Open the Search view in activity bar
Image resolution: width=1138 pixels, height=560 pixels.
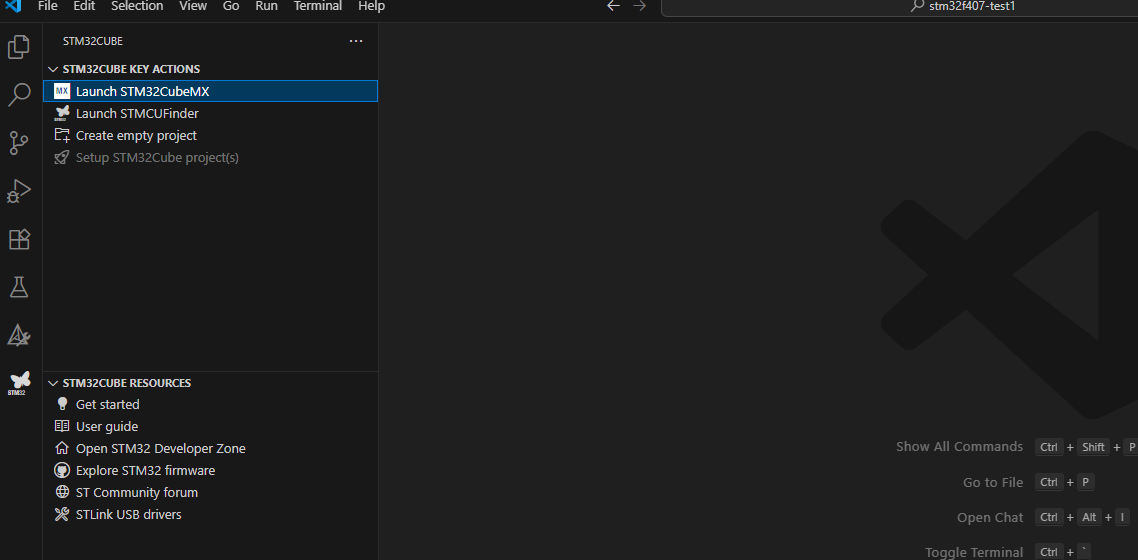pos(19,95)
